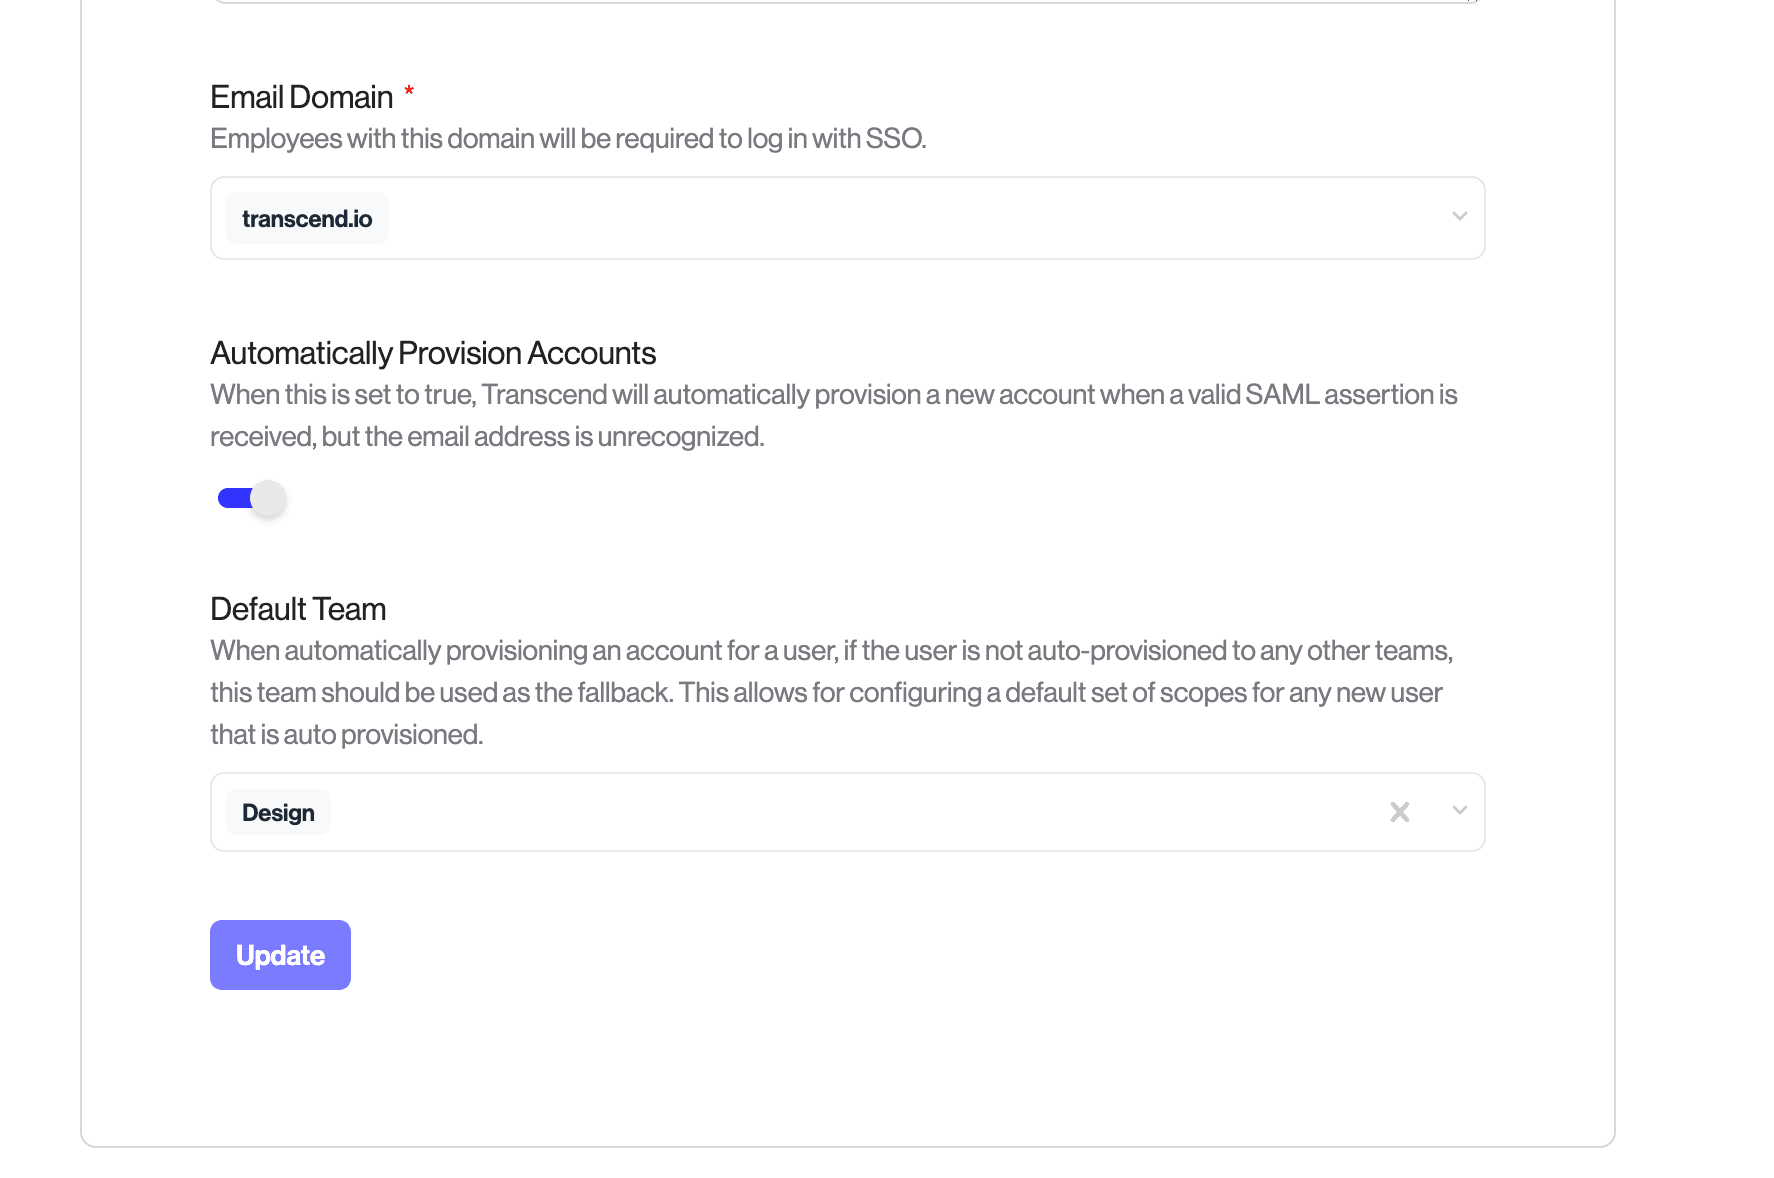Image resolution: width=1774 pixels, height=1178 pixels.
Task: Click the red required asterisk
Action: pos(409,93)
